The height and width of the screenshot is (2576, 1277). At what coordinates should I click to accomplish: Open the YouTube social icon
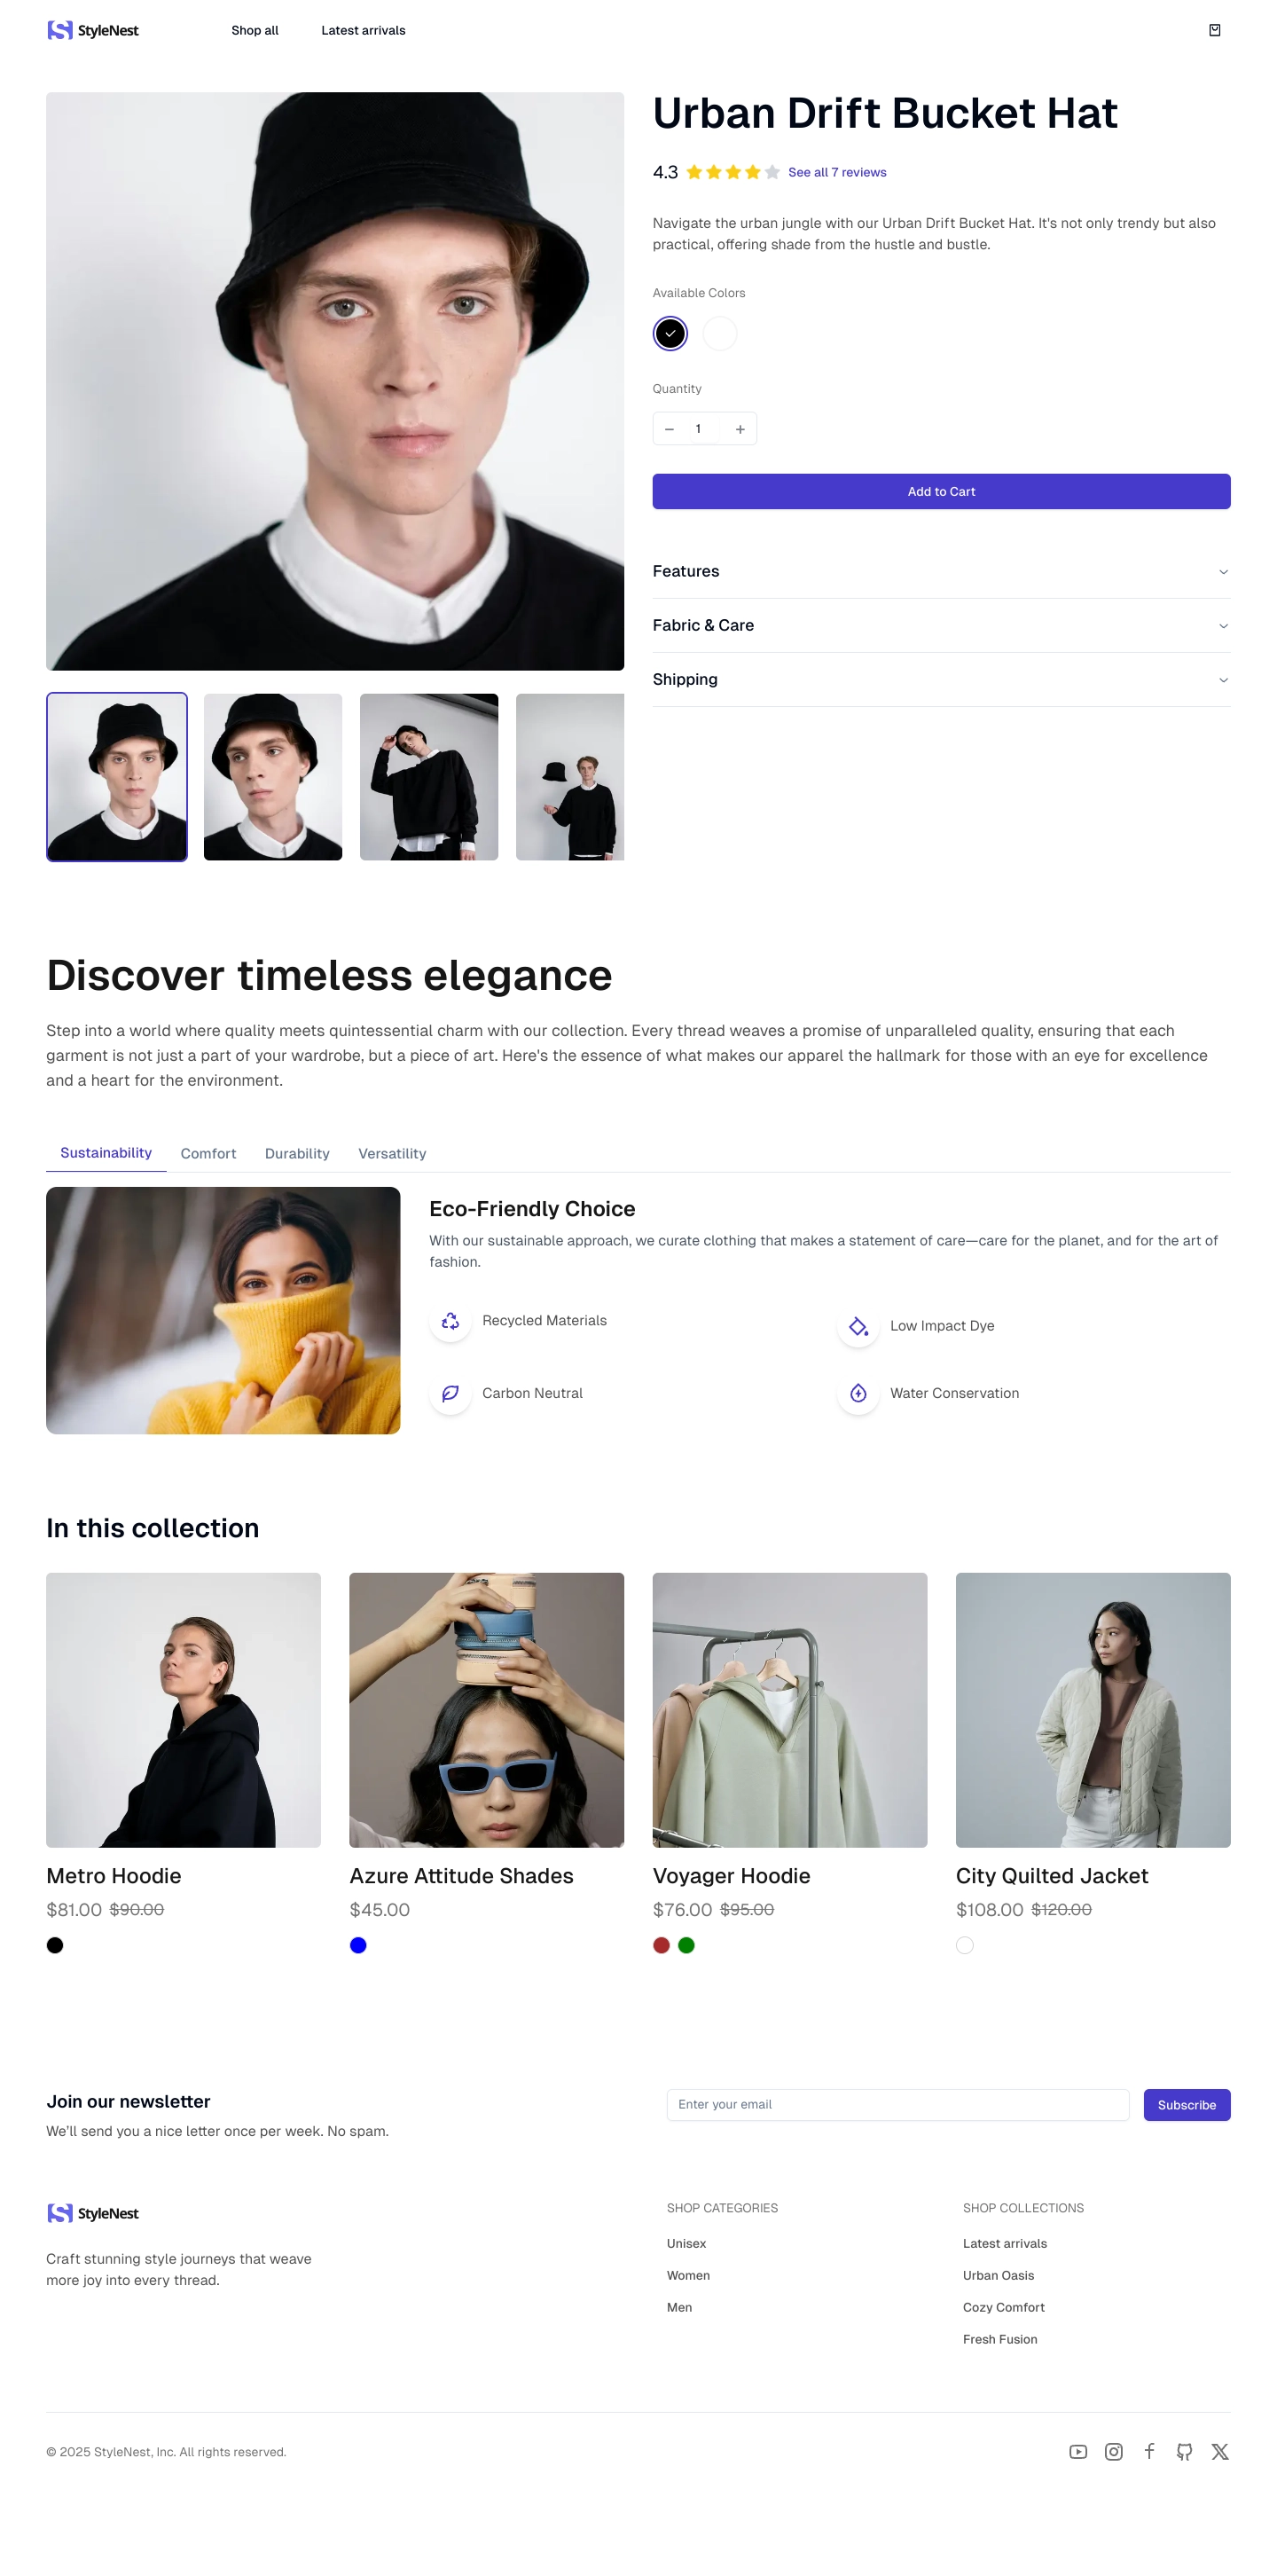(x=1077, y=2451)
